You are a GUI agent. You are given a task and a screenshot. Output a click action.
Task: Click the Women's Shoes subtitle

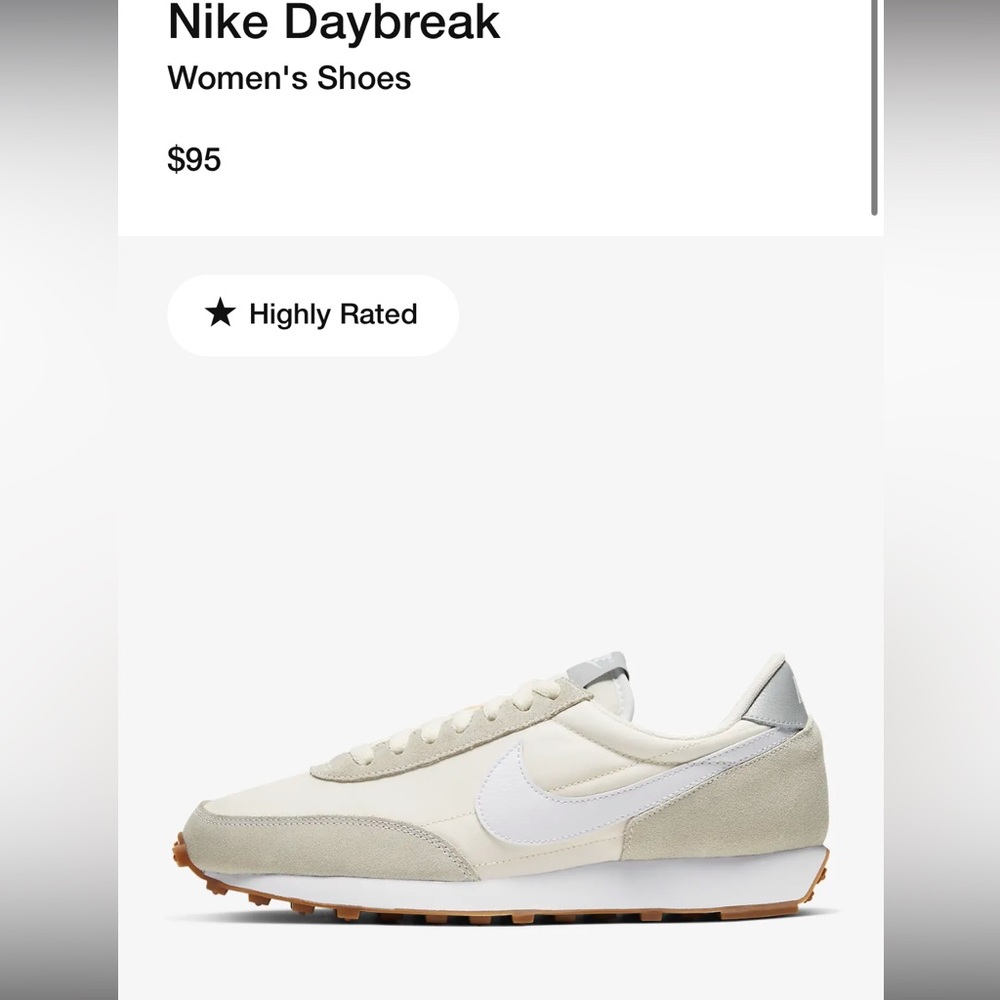[288, 78]
